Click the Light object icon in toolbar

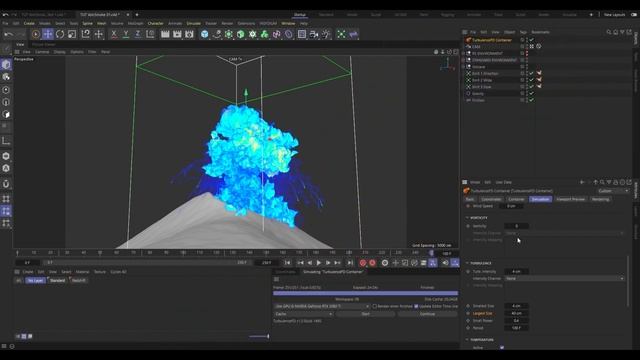click(326, 34)
